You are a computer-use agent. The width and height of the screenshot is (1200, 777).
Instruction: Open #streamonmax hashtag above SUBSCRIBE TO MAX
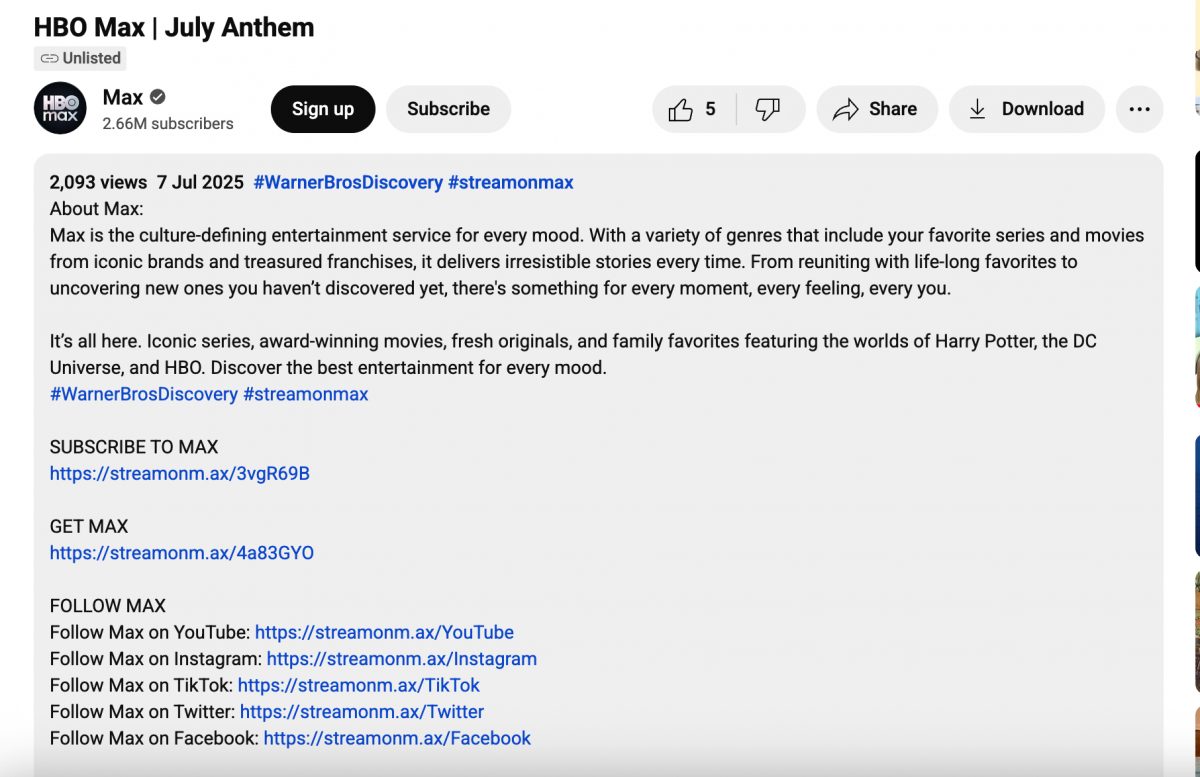coord(306,394)
